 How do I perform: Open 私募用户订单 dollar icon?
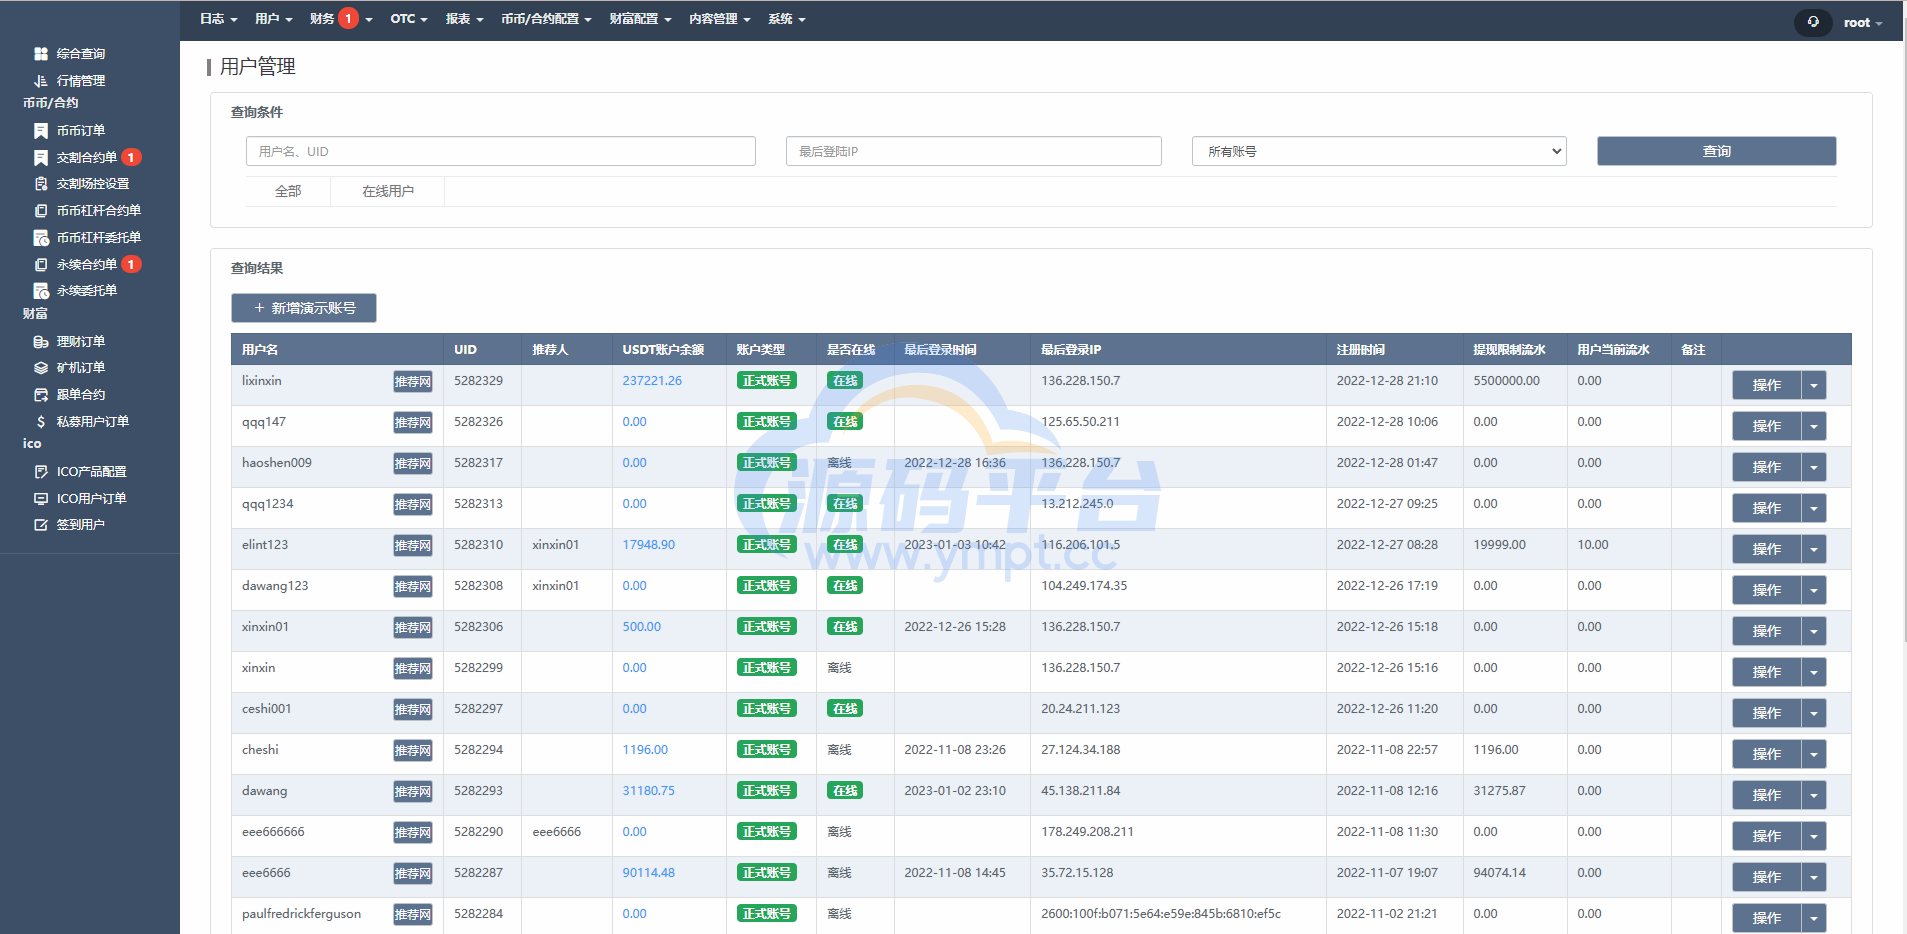click(x=41, y=422)
